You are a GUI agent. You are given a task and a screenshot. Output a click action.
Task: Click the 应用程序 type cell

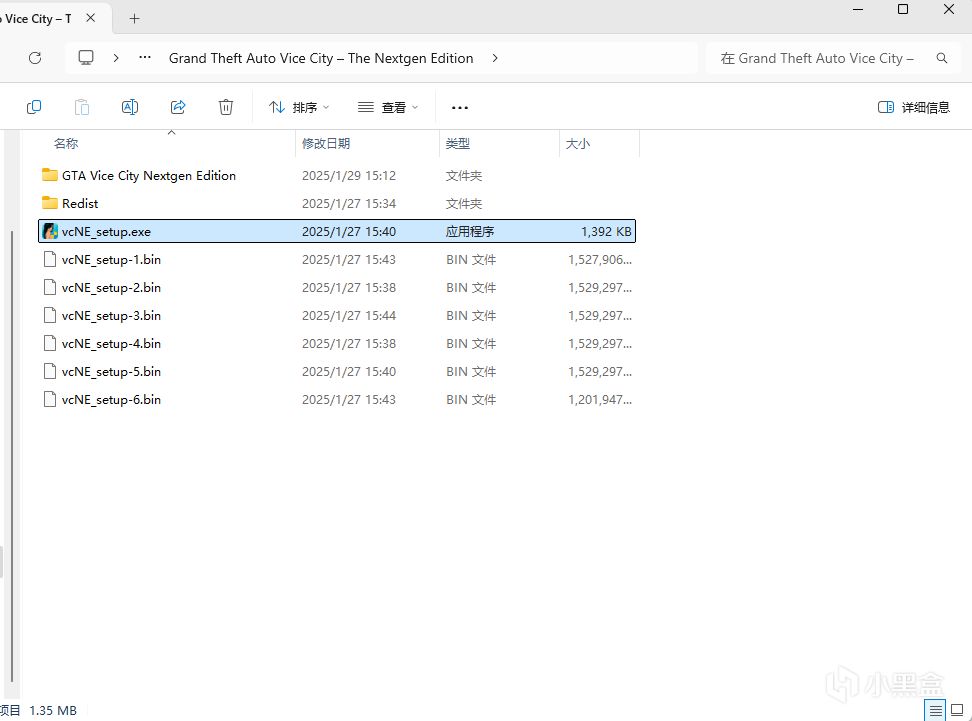pos(470,231)
